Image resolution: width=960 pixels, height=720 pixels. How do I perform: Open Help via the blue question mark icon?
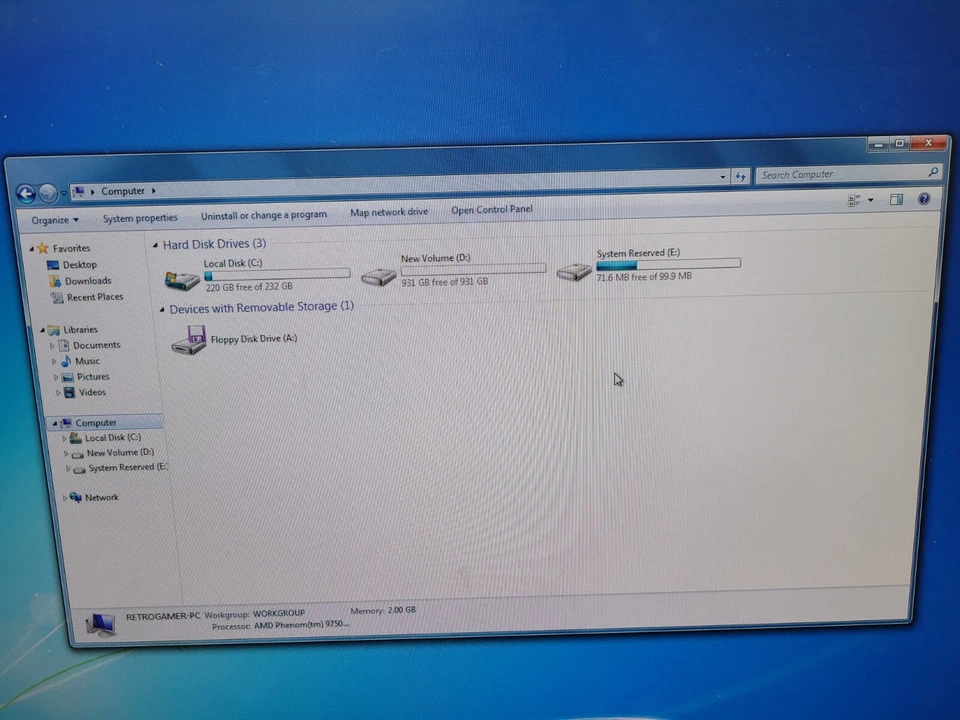[923, 199]
